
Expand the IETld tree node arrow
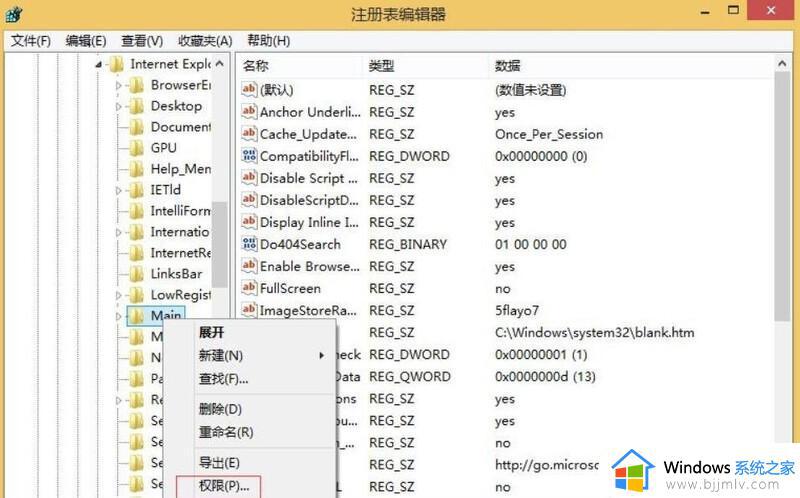118,190
